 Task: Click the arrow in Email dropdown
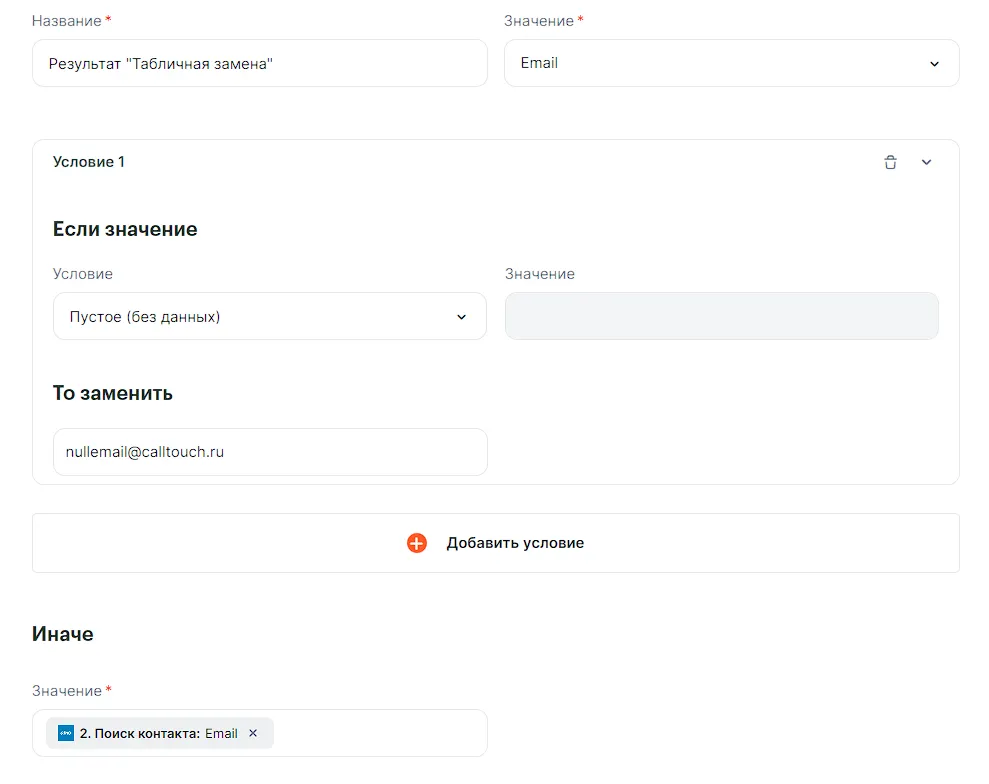tap(934, 64)
